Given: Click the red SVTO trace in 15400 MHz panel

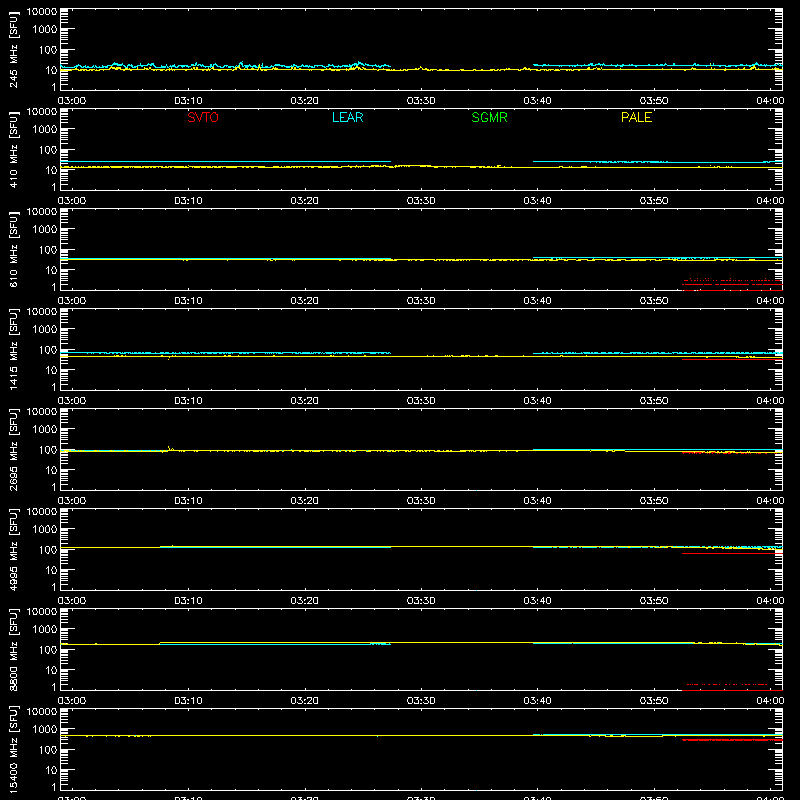Looking at the screenshot, I should [732, 740].
